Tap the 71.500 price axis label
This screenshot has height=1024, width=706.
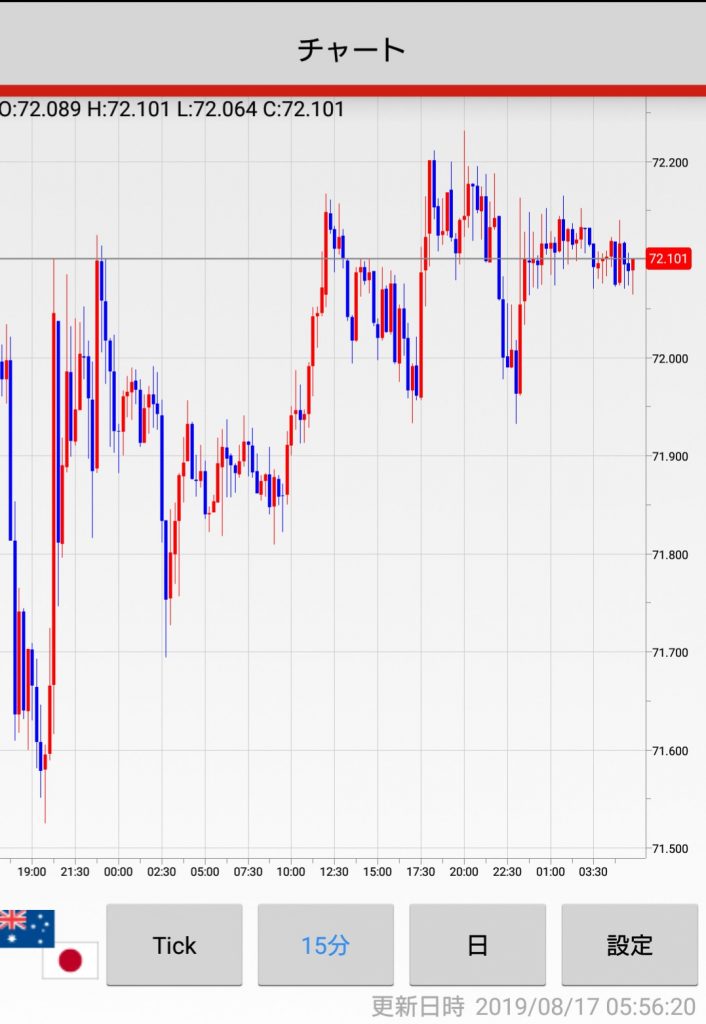coord(669,848)
